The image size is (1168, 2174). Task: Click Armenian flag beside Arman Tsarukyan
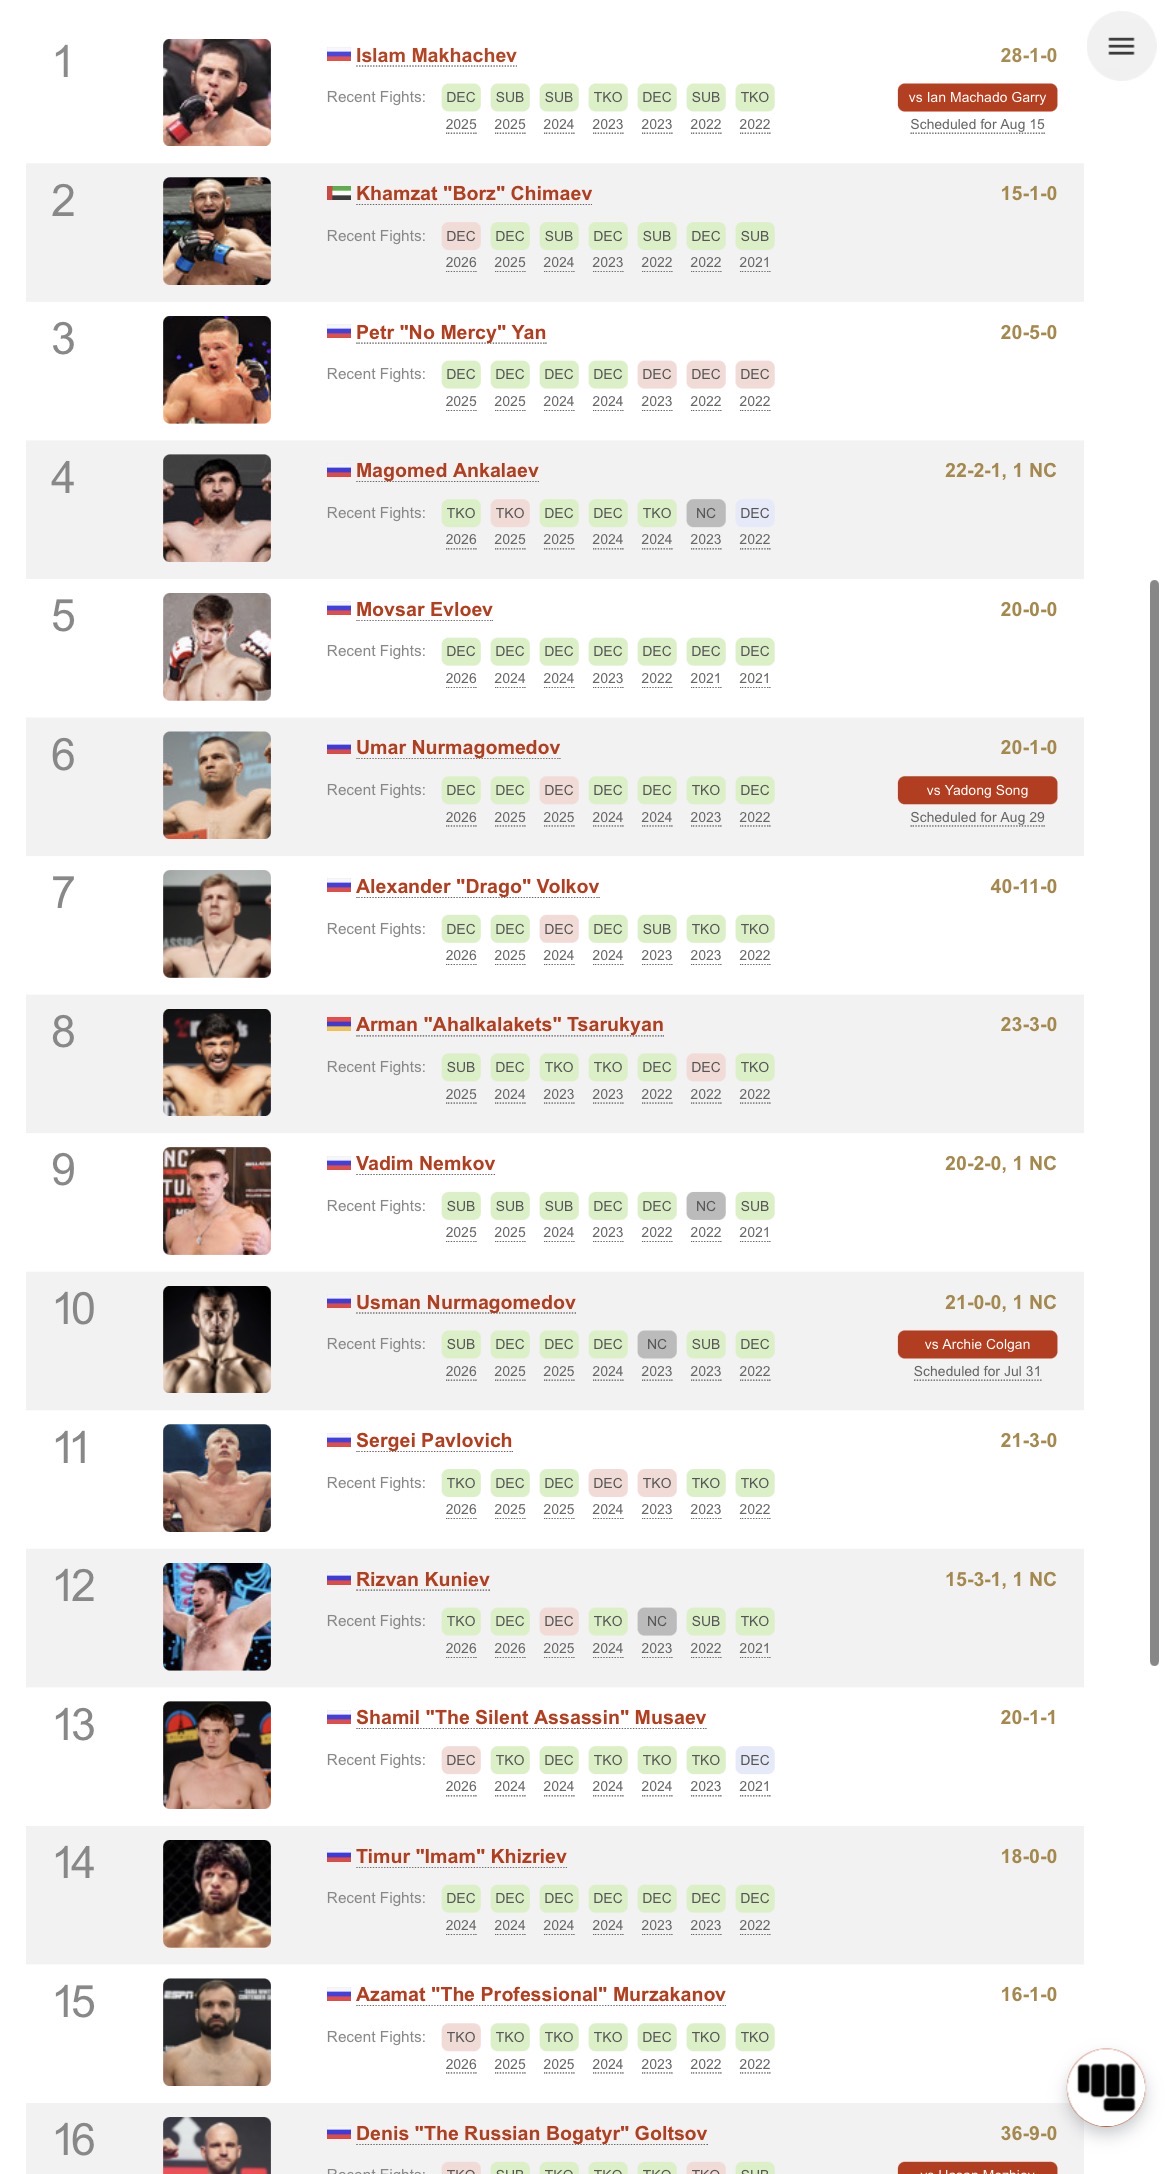point(338,1025)
